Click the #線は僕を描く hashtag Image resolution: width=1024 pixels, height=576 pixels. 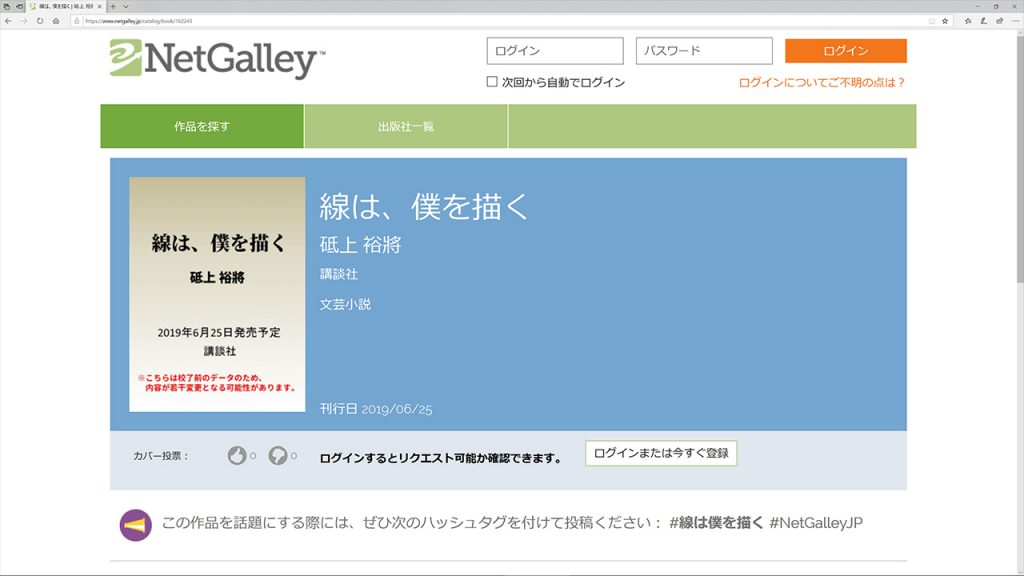(x=716, y=522)
